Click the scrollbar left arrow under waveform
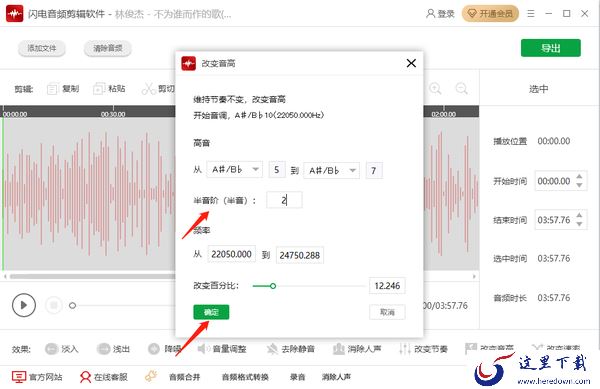The image size is (600, 389). 5,276
